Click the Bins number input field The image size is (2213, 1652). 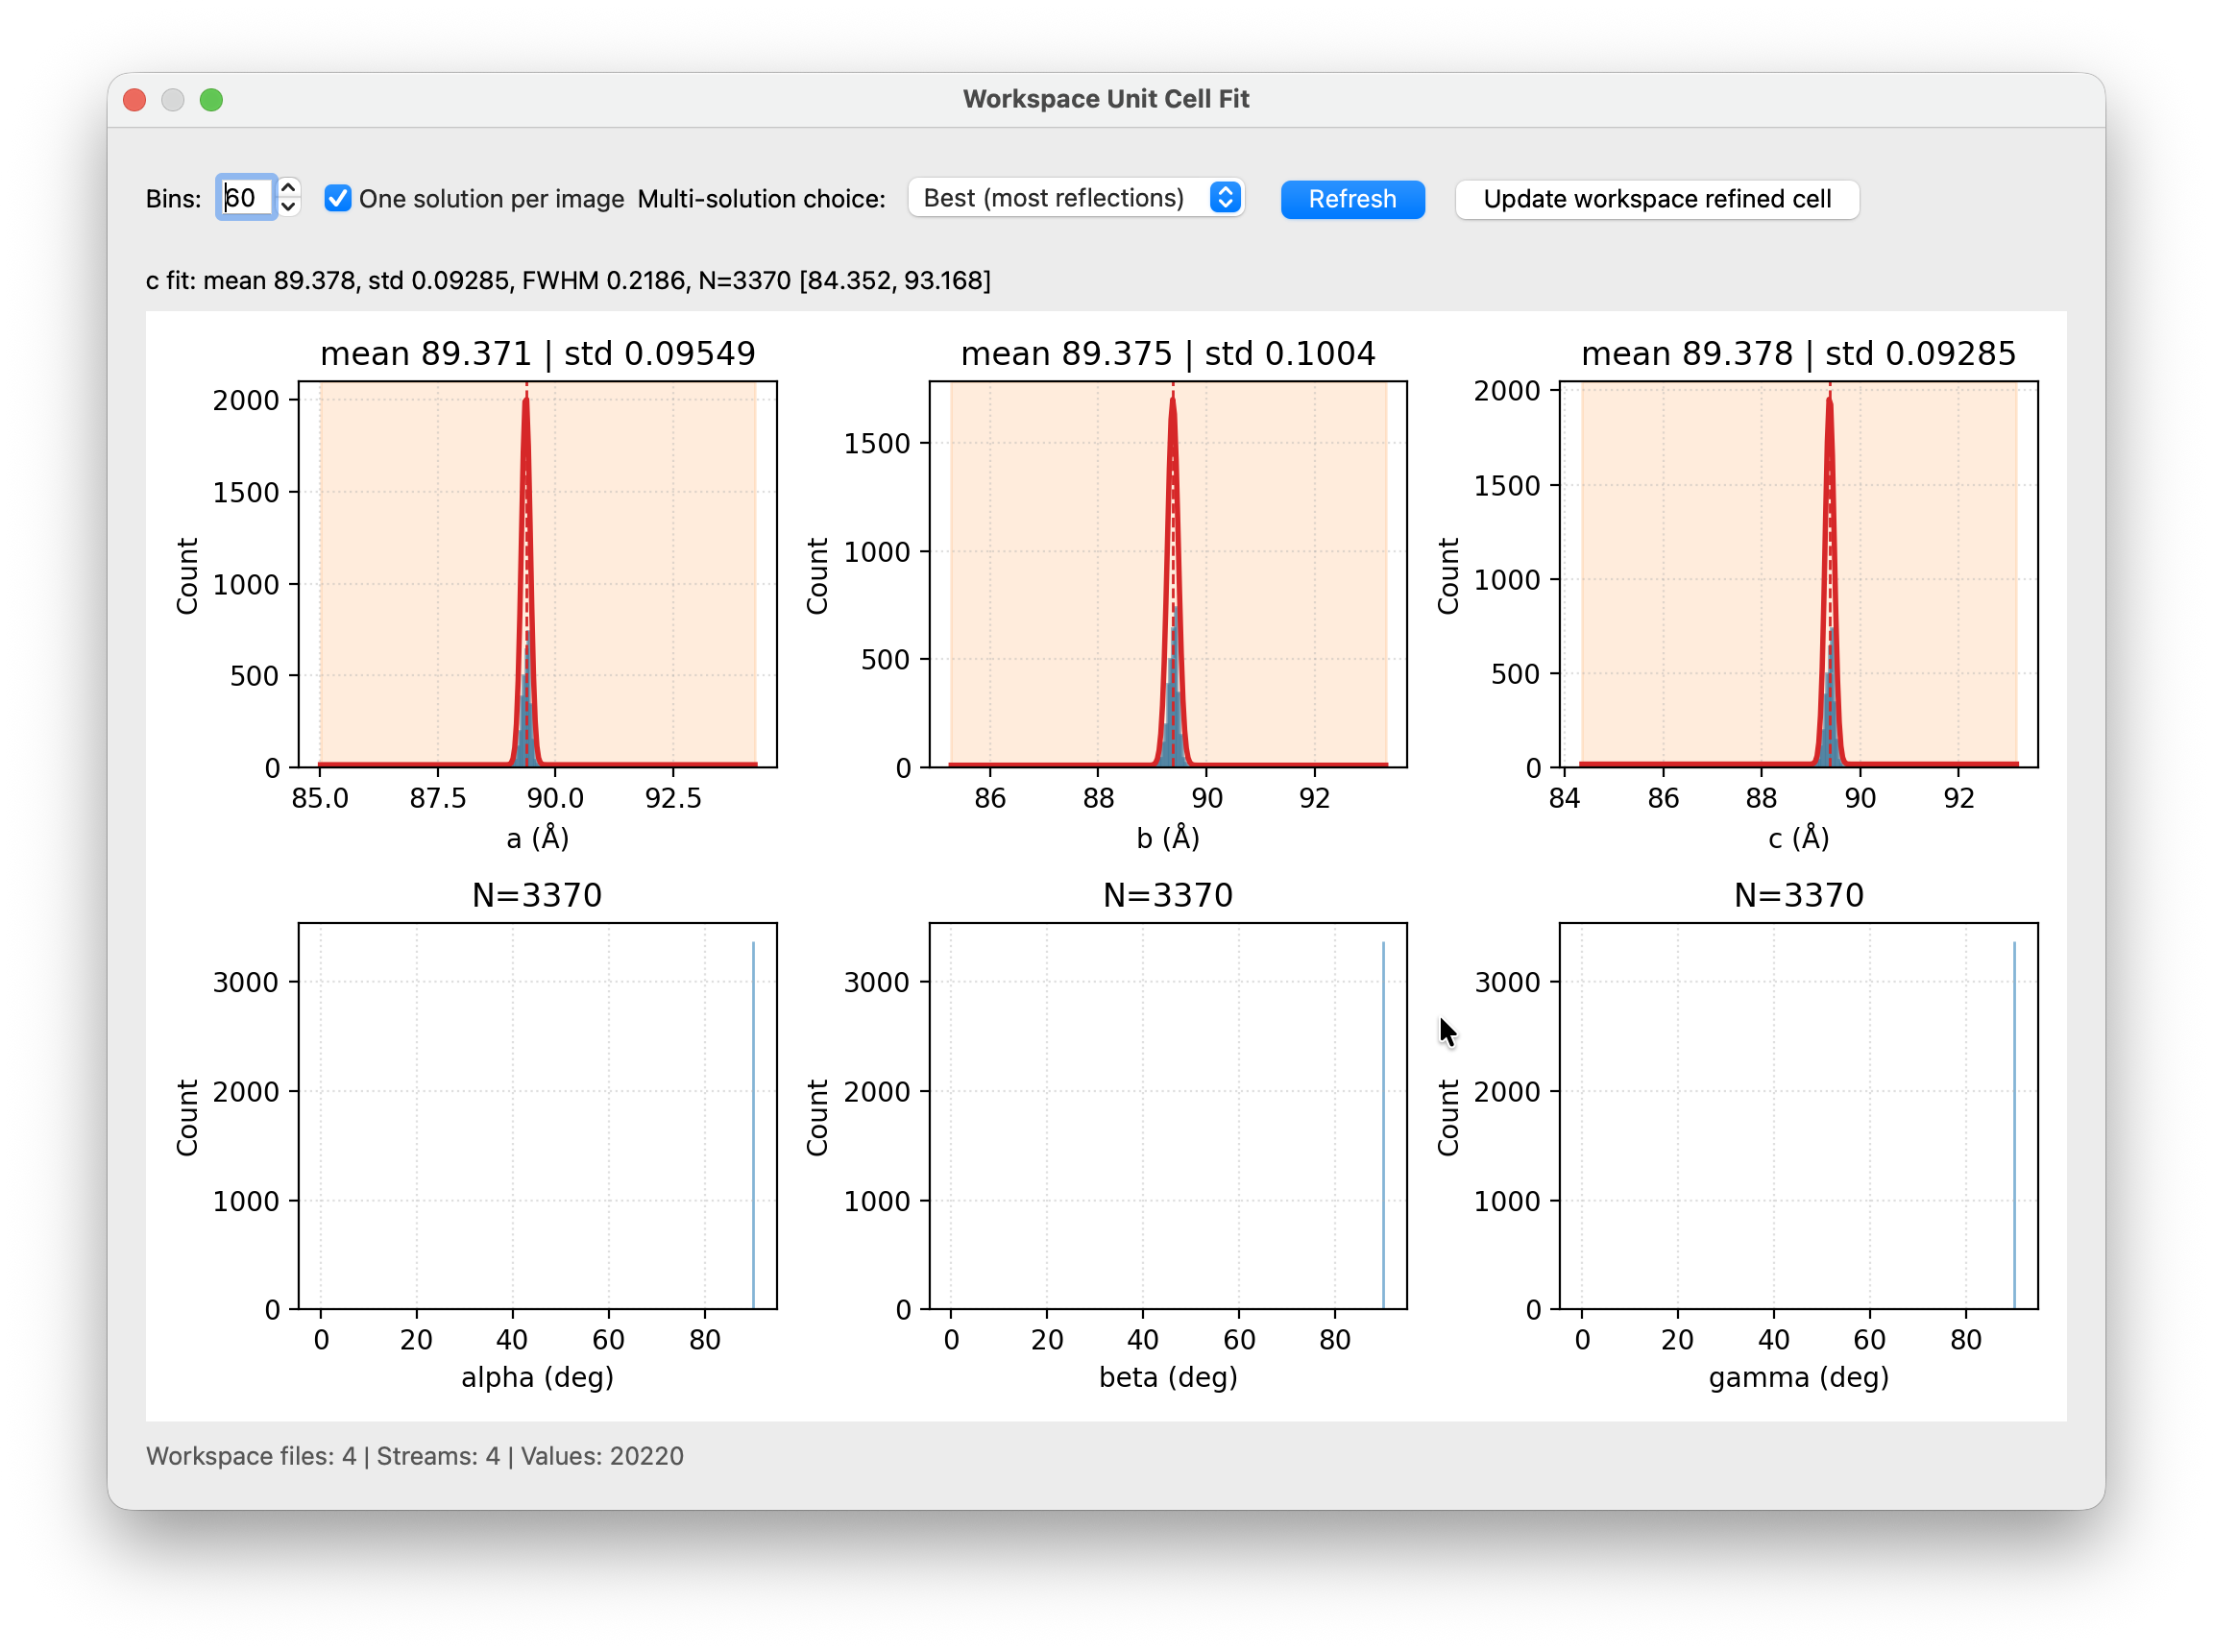click(246, 198)
